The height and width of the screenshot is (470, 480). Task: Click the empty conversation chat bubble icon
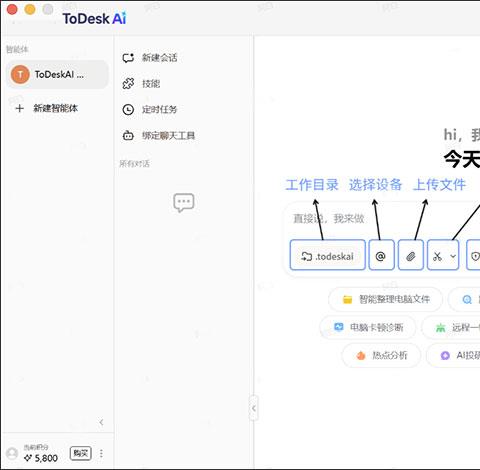(x=184, y=202)
